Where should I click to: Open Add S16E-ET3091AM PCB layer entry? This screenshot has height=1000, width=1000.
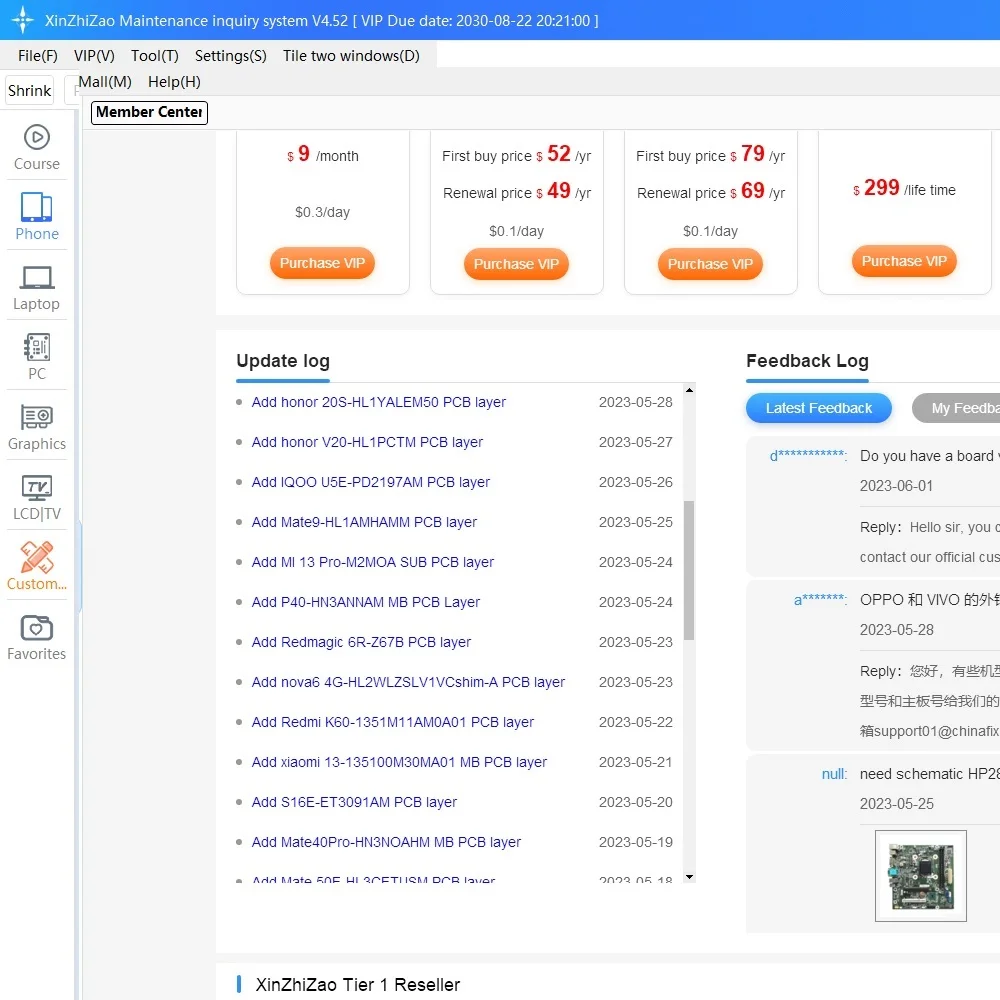354,802
